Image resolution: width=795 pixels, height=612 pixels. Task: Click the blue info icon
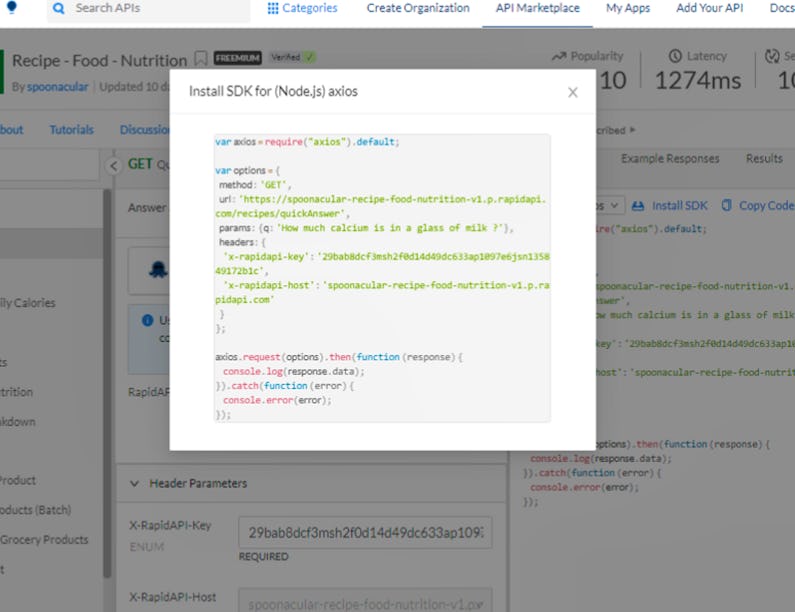148,320
